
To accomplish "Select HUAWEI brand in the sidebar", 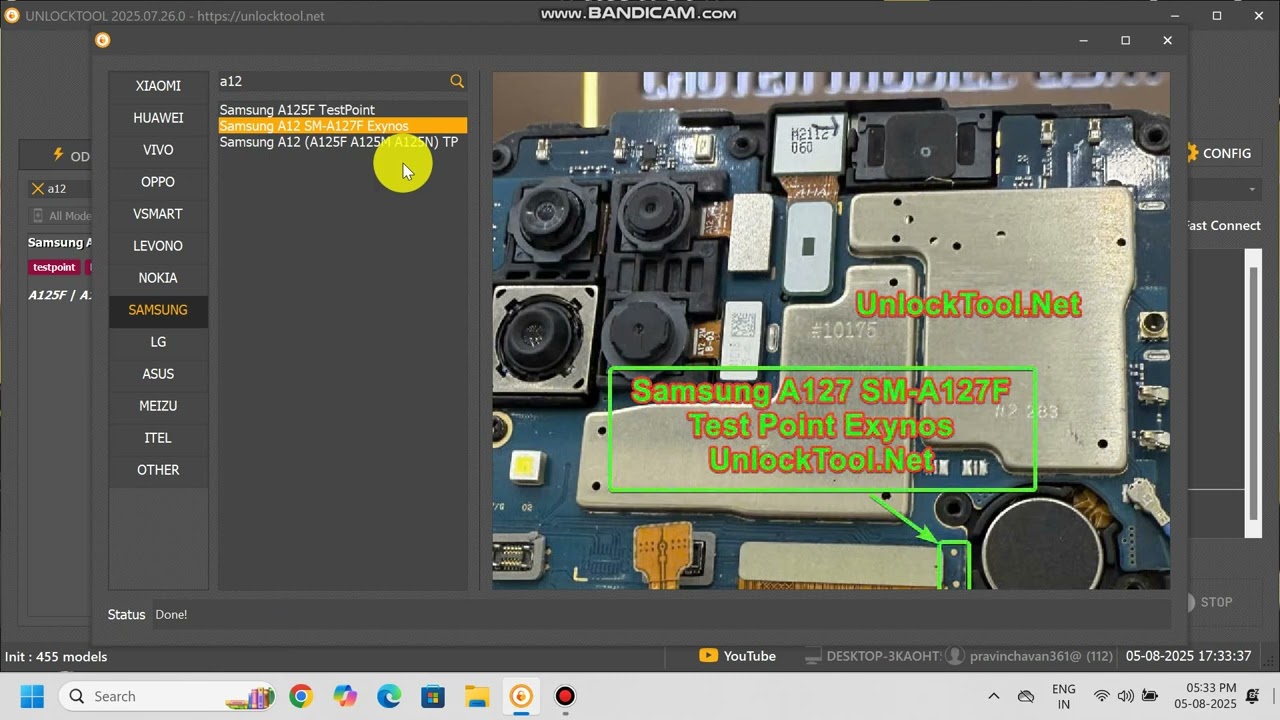I will coord(158,118).
